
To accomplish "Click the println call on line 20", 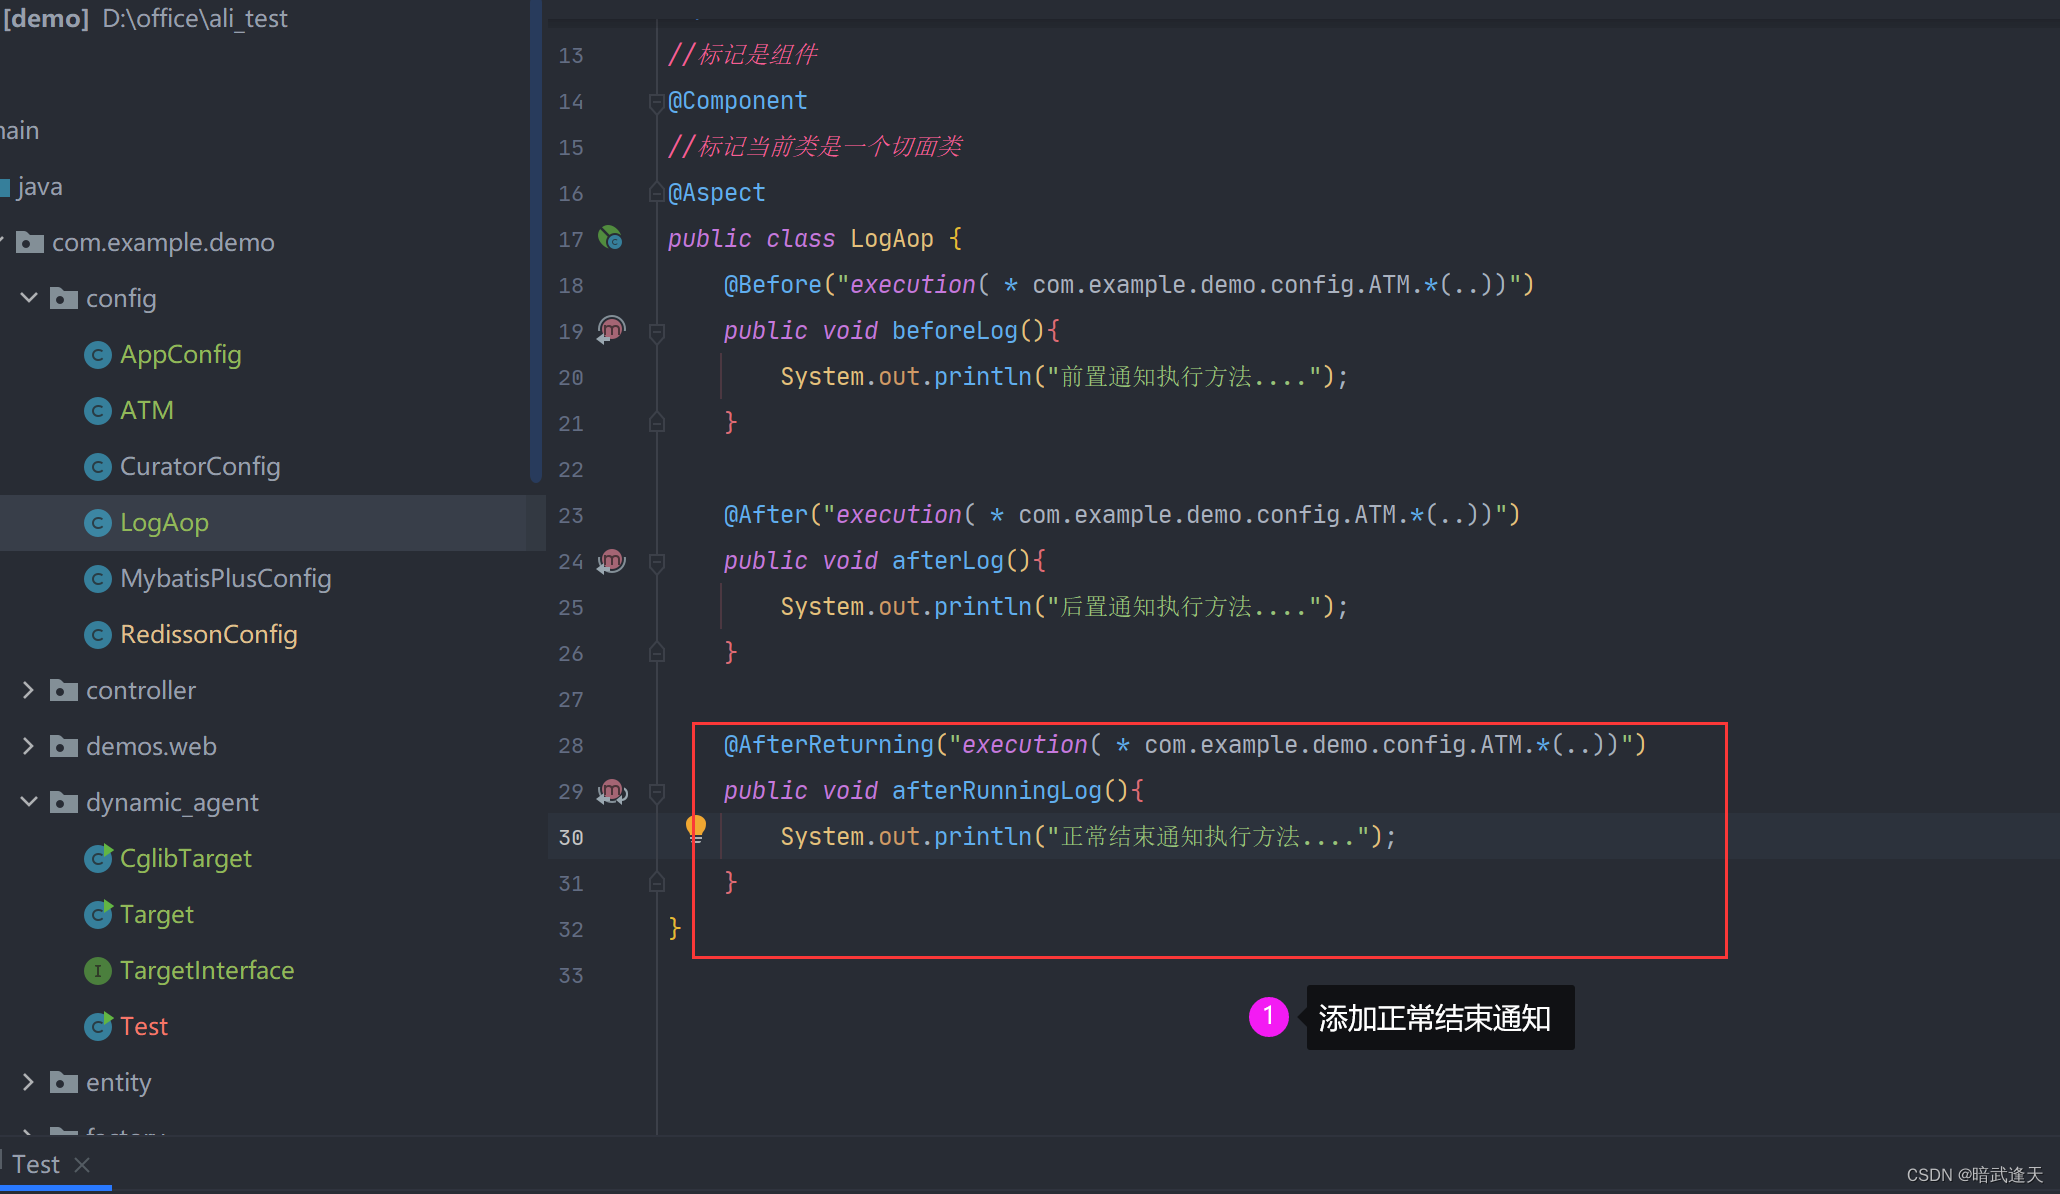I will pos(982,377).
